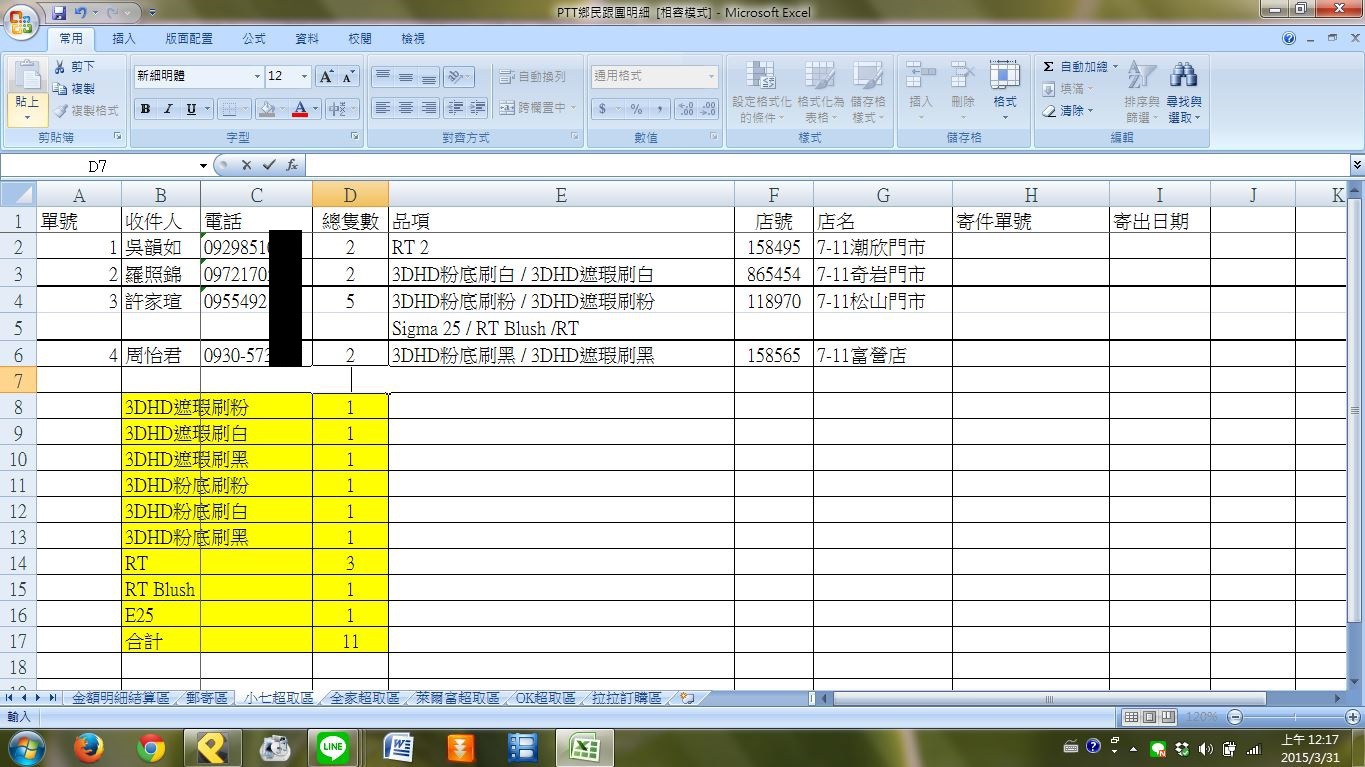1365x767 pixels.
Task: Toggle Underline formatting
Action: [191, 109]
